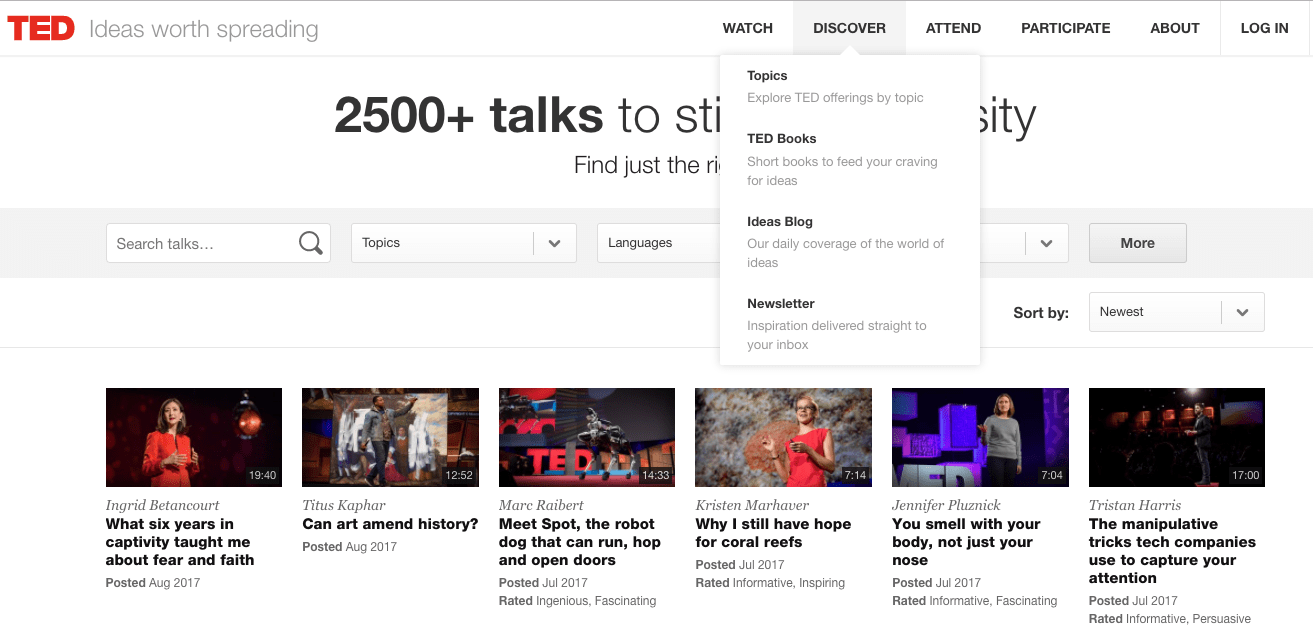
Task: Click the 'Ideas worth spreading' tagline
Action: (x=204, y=29)
